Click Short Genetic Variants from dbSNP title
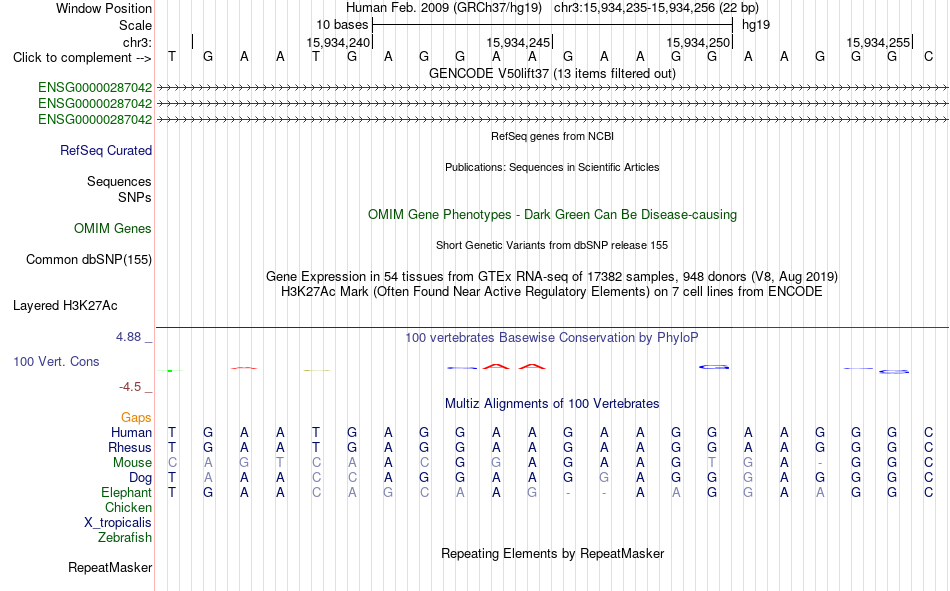Screen dimensions: 950x591 click(552, 245)
